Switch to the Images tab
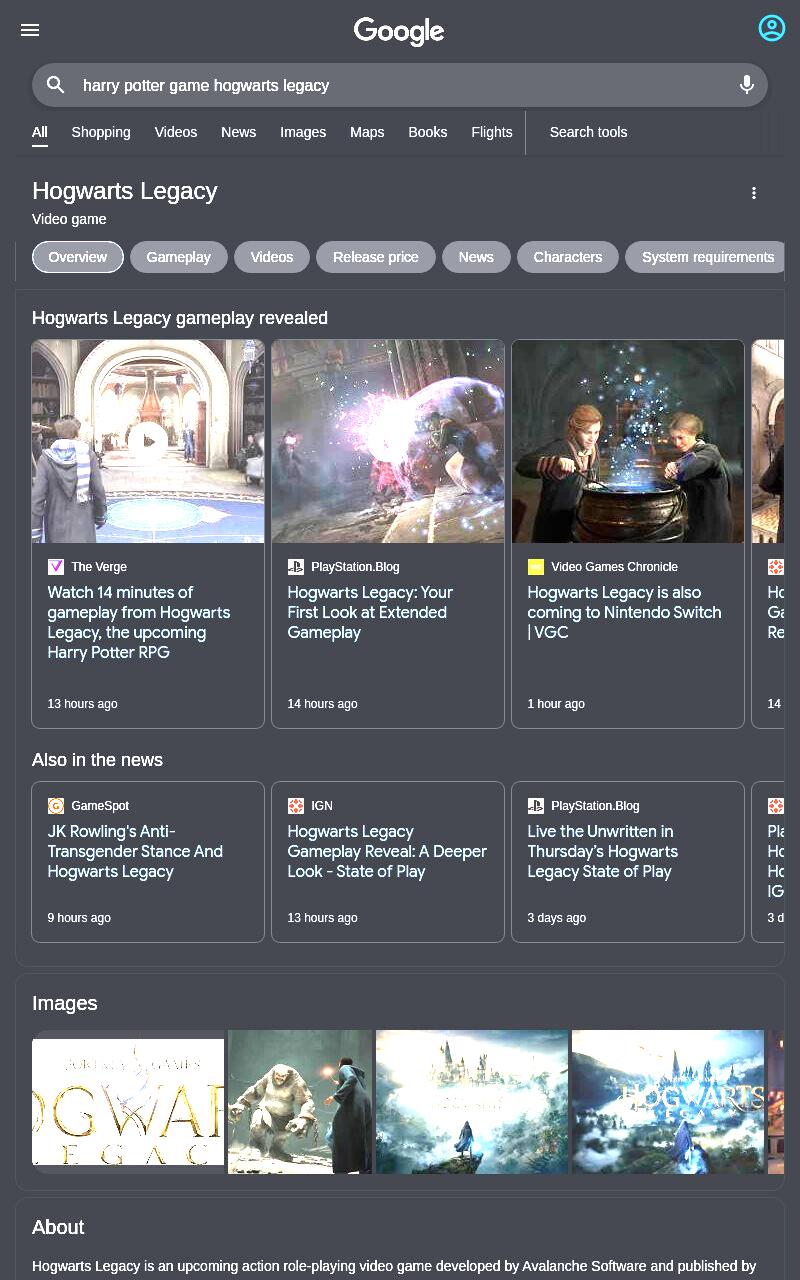This screenshot has height=1280, width=800. (303, 132)
